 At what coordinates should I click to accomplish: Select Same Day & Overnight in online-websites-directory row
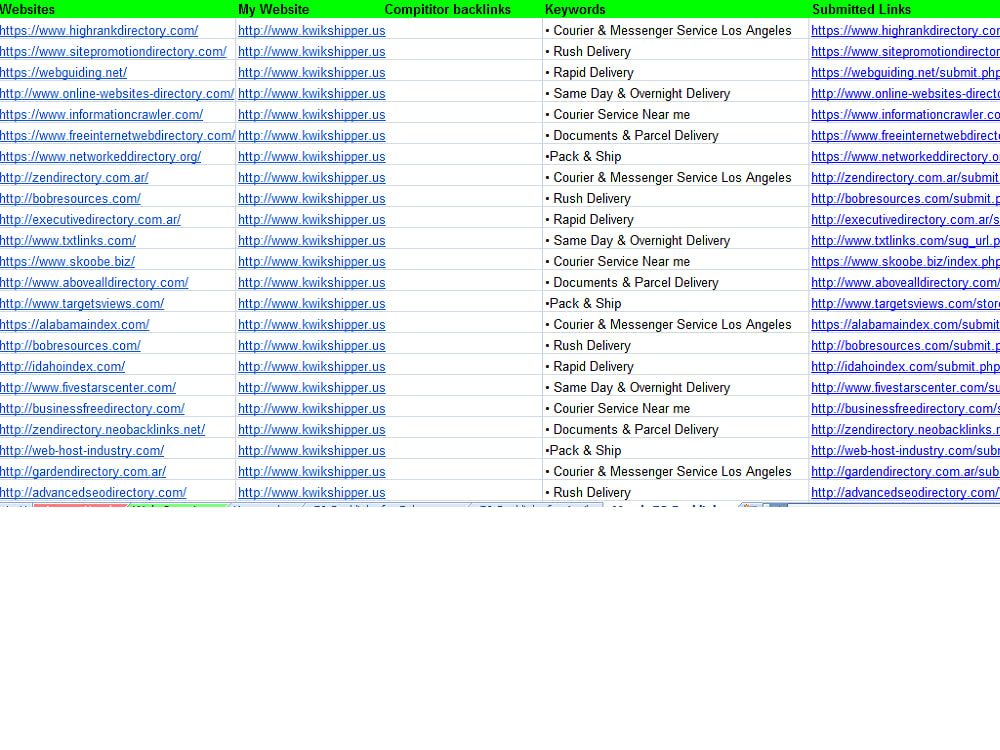click(638, 94)
